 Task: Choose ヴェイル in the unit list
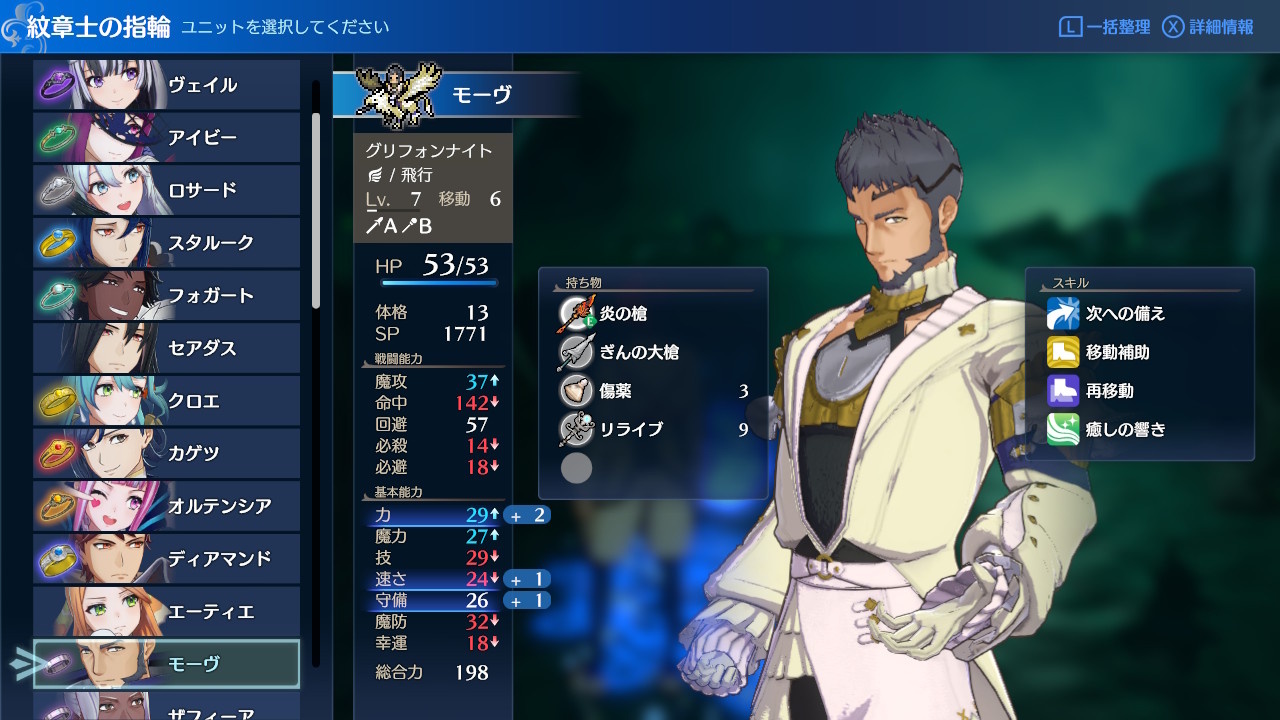[x=166, y=85]
